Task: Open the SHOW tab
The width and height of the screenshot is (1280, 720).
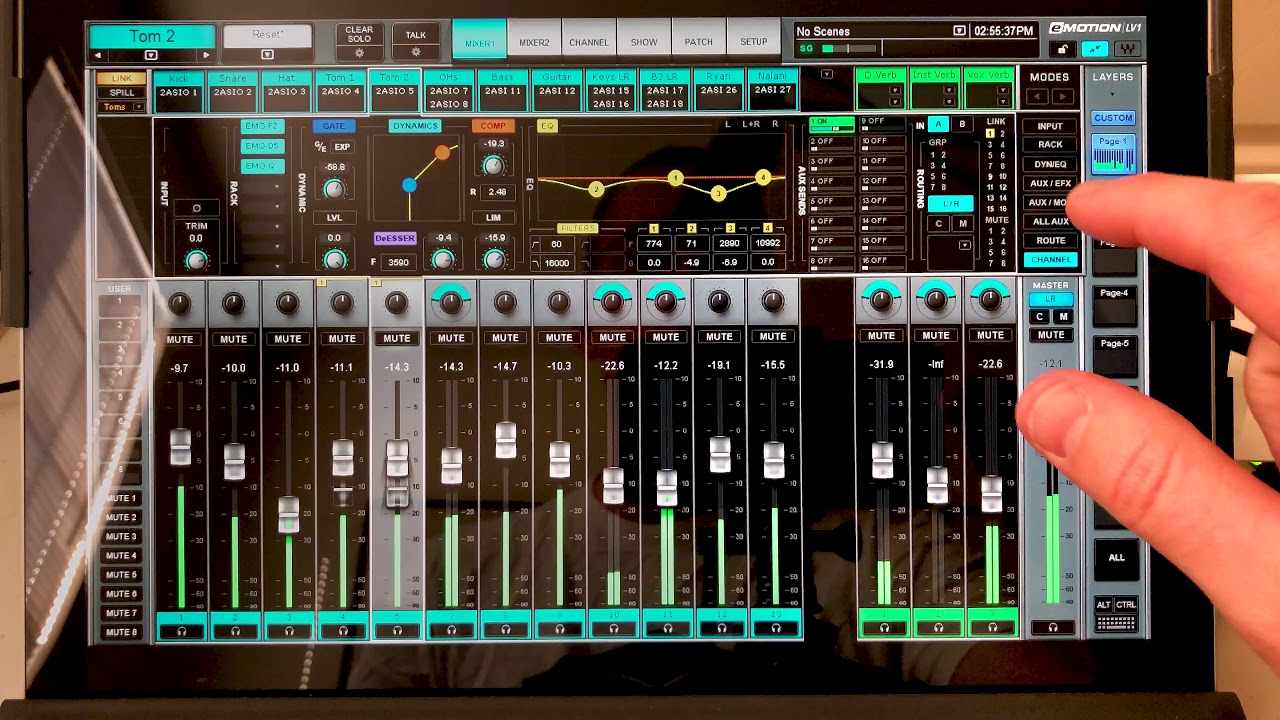Action: coord(644,43)
